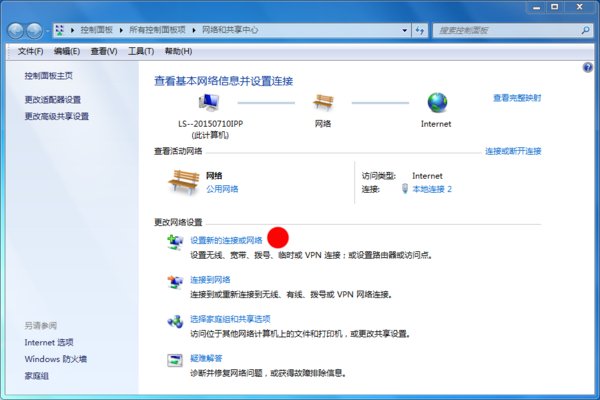Open 更改适配器设置 in the sidebar

[x=53, y=100]
